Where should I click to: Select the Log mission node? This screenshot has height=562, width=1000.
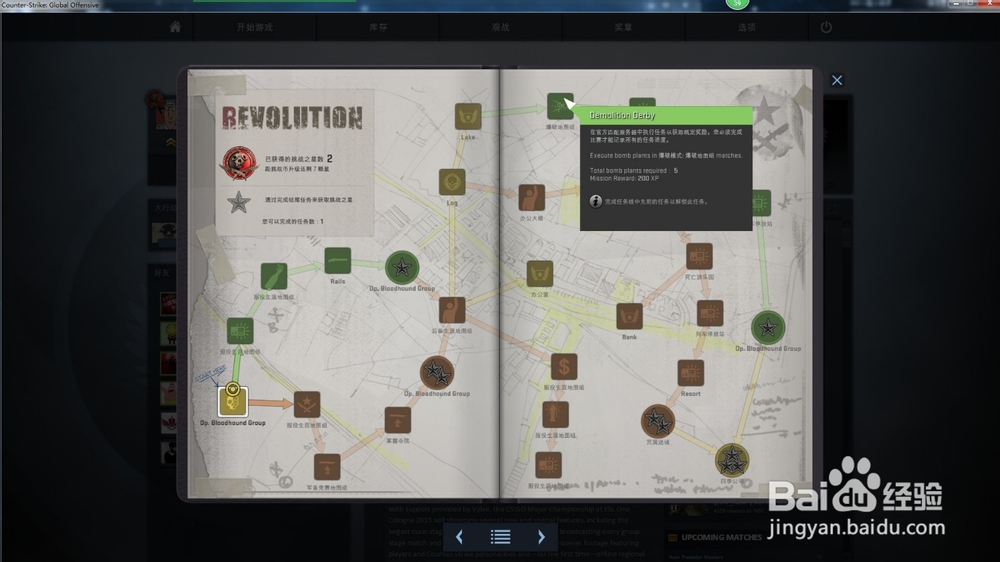452,182
